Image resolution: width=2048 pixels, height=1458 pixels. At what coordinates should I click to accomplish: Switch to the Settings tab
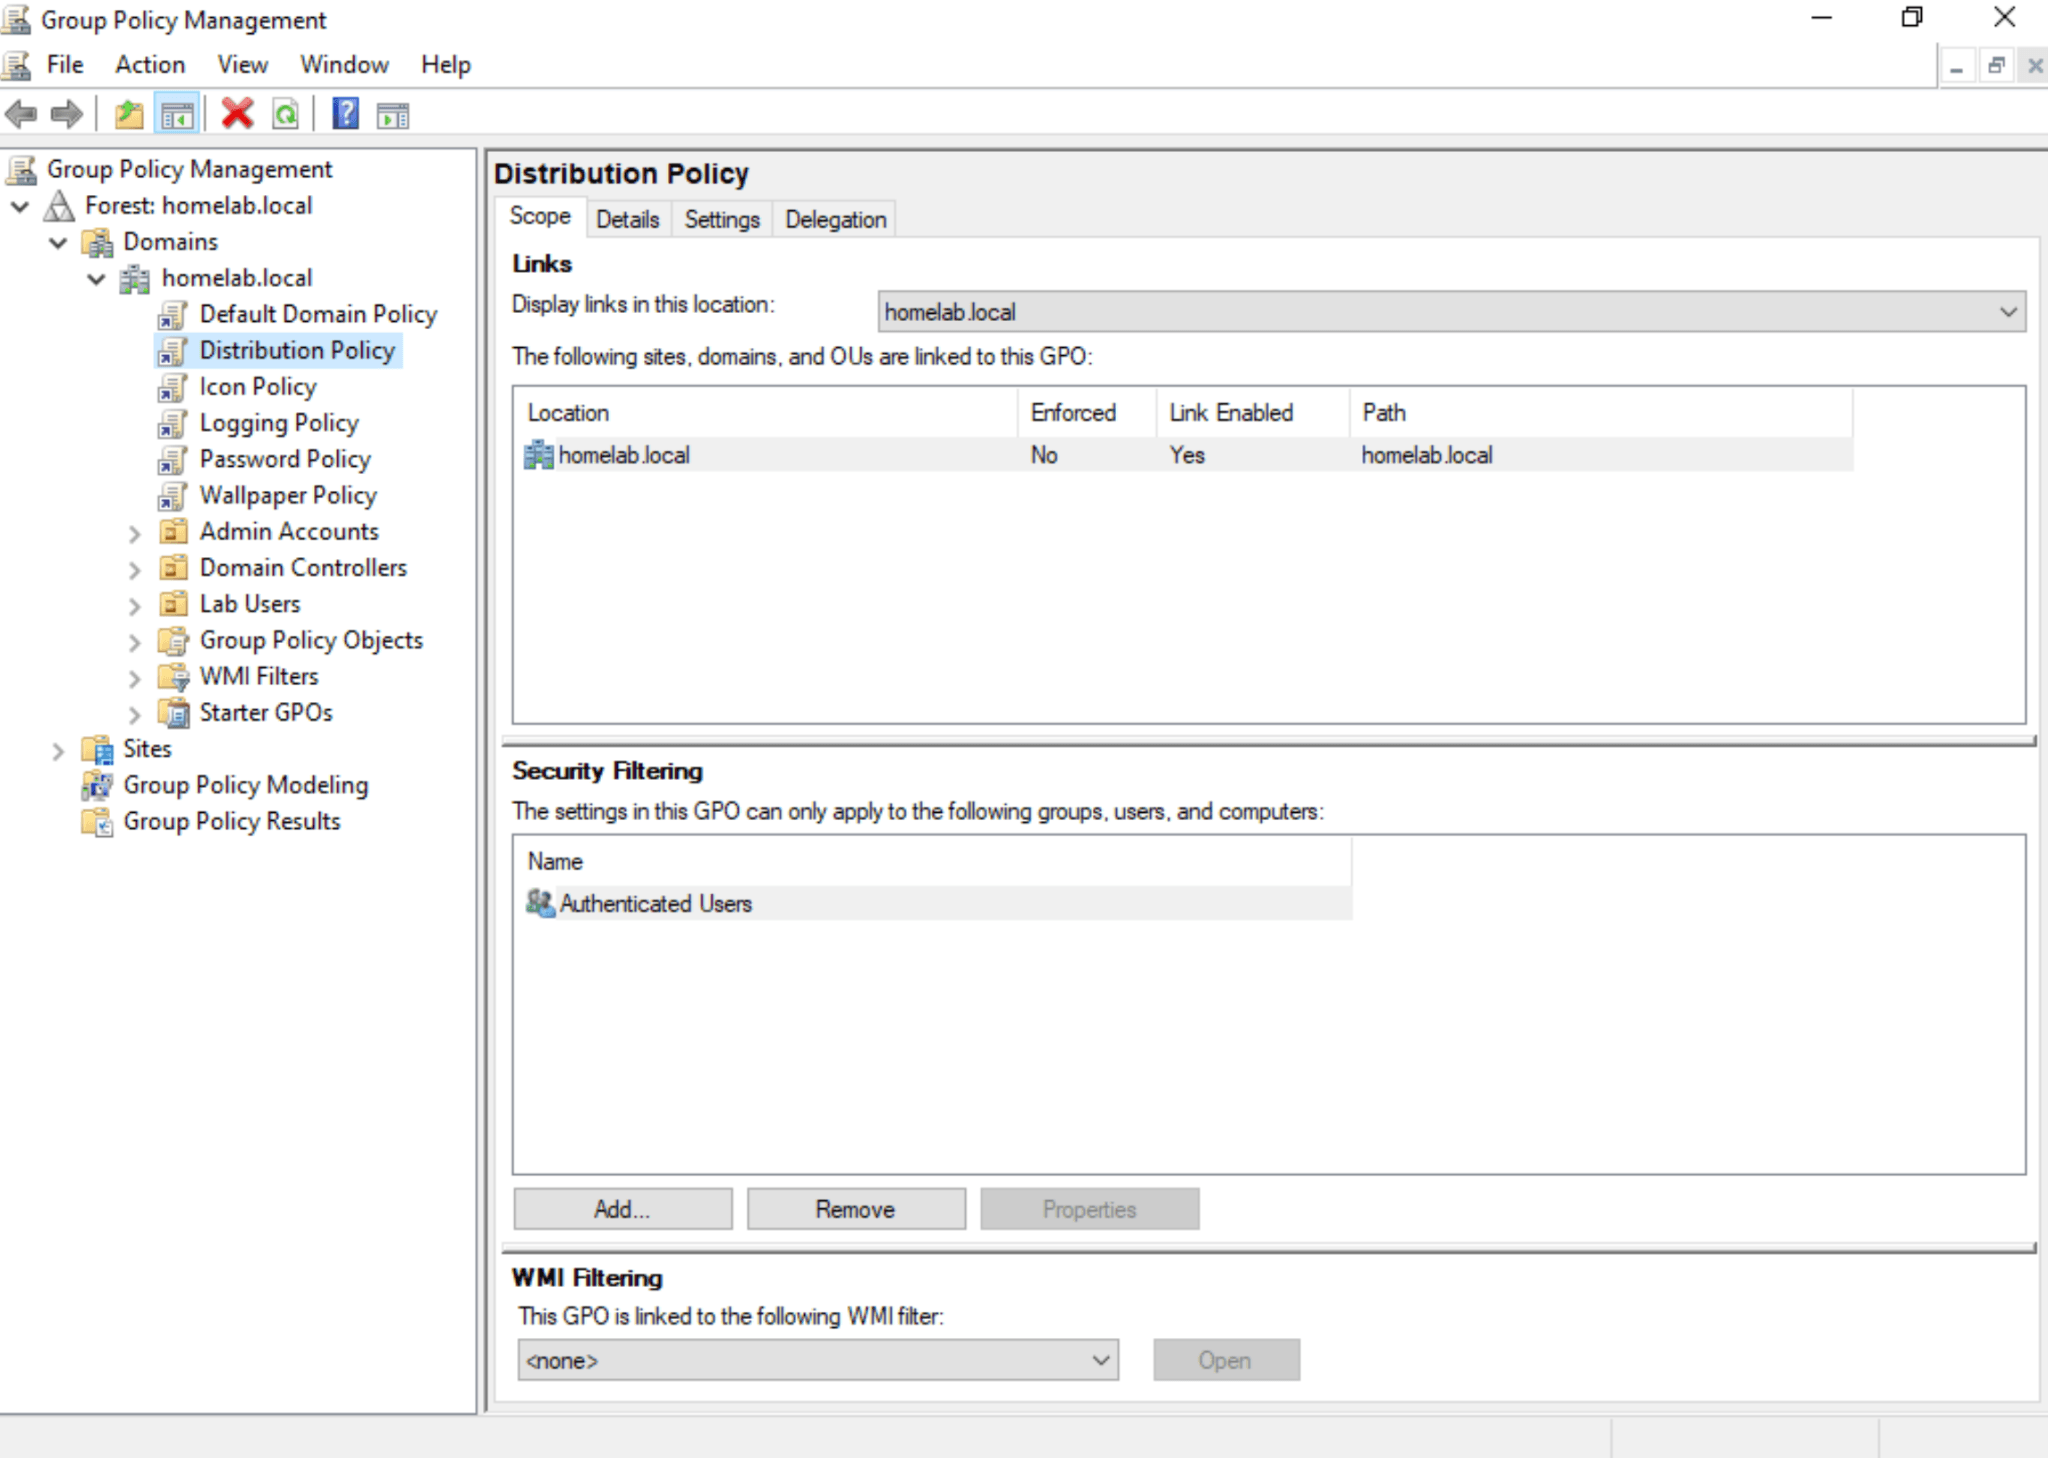pos(722,219)
